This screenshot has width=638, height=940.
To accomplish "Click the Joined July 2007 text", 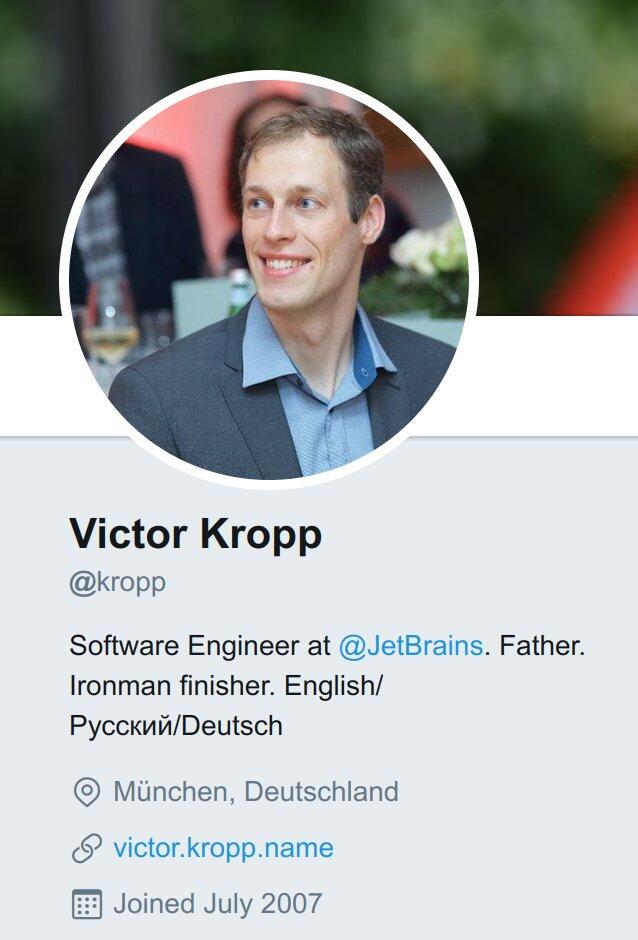I will click(x=218, y=903).
